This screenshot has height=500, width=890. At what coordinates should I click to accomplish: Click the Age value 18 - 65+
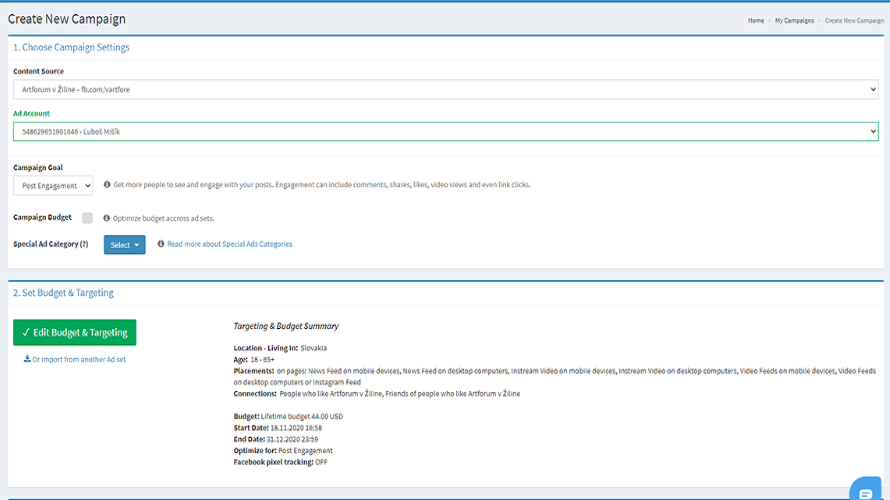pyautogui.click(x=262, y=359)
